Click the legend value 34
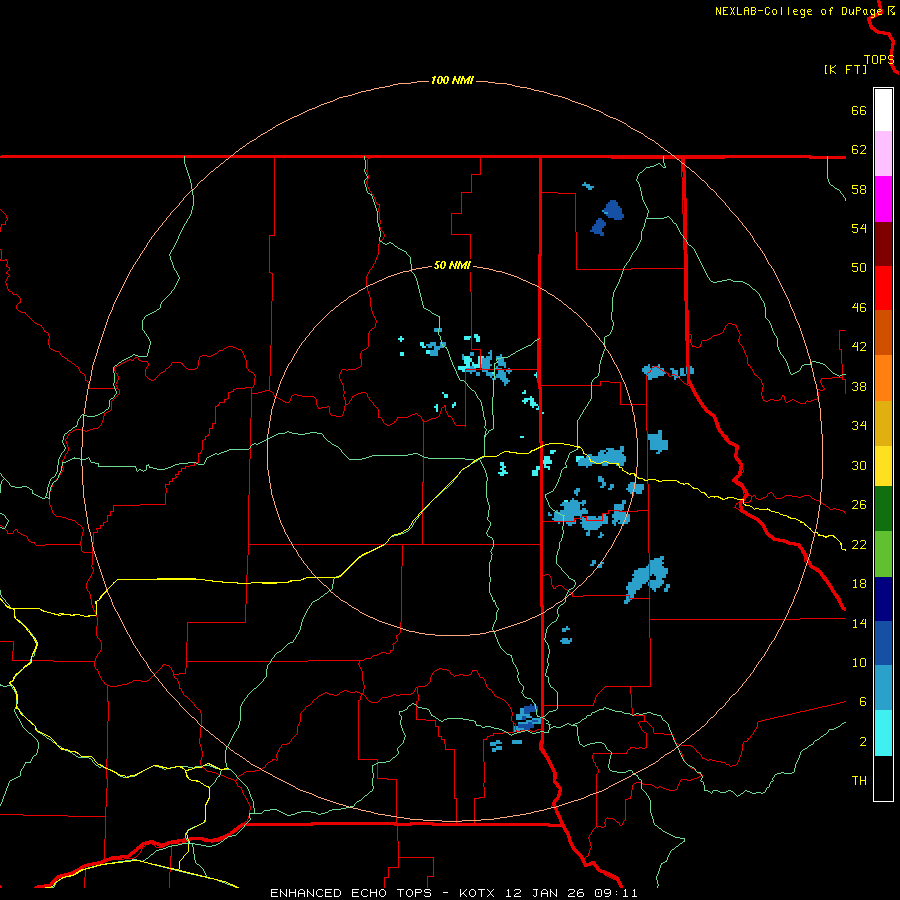The width and height of the screenshot is (900, 900). coord(859,426)
